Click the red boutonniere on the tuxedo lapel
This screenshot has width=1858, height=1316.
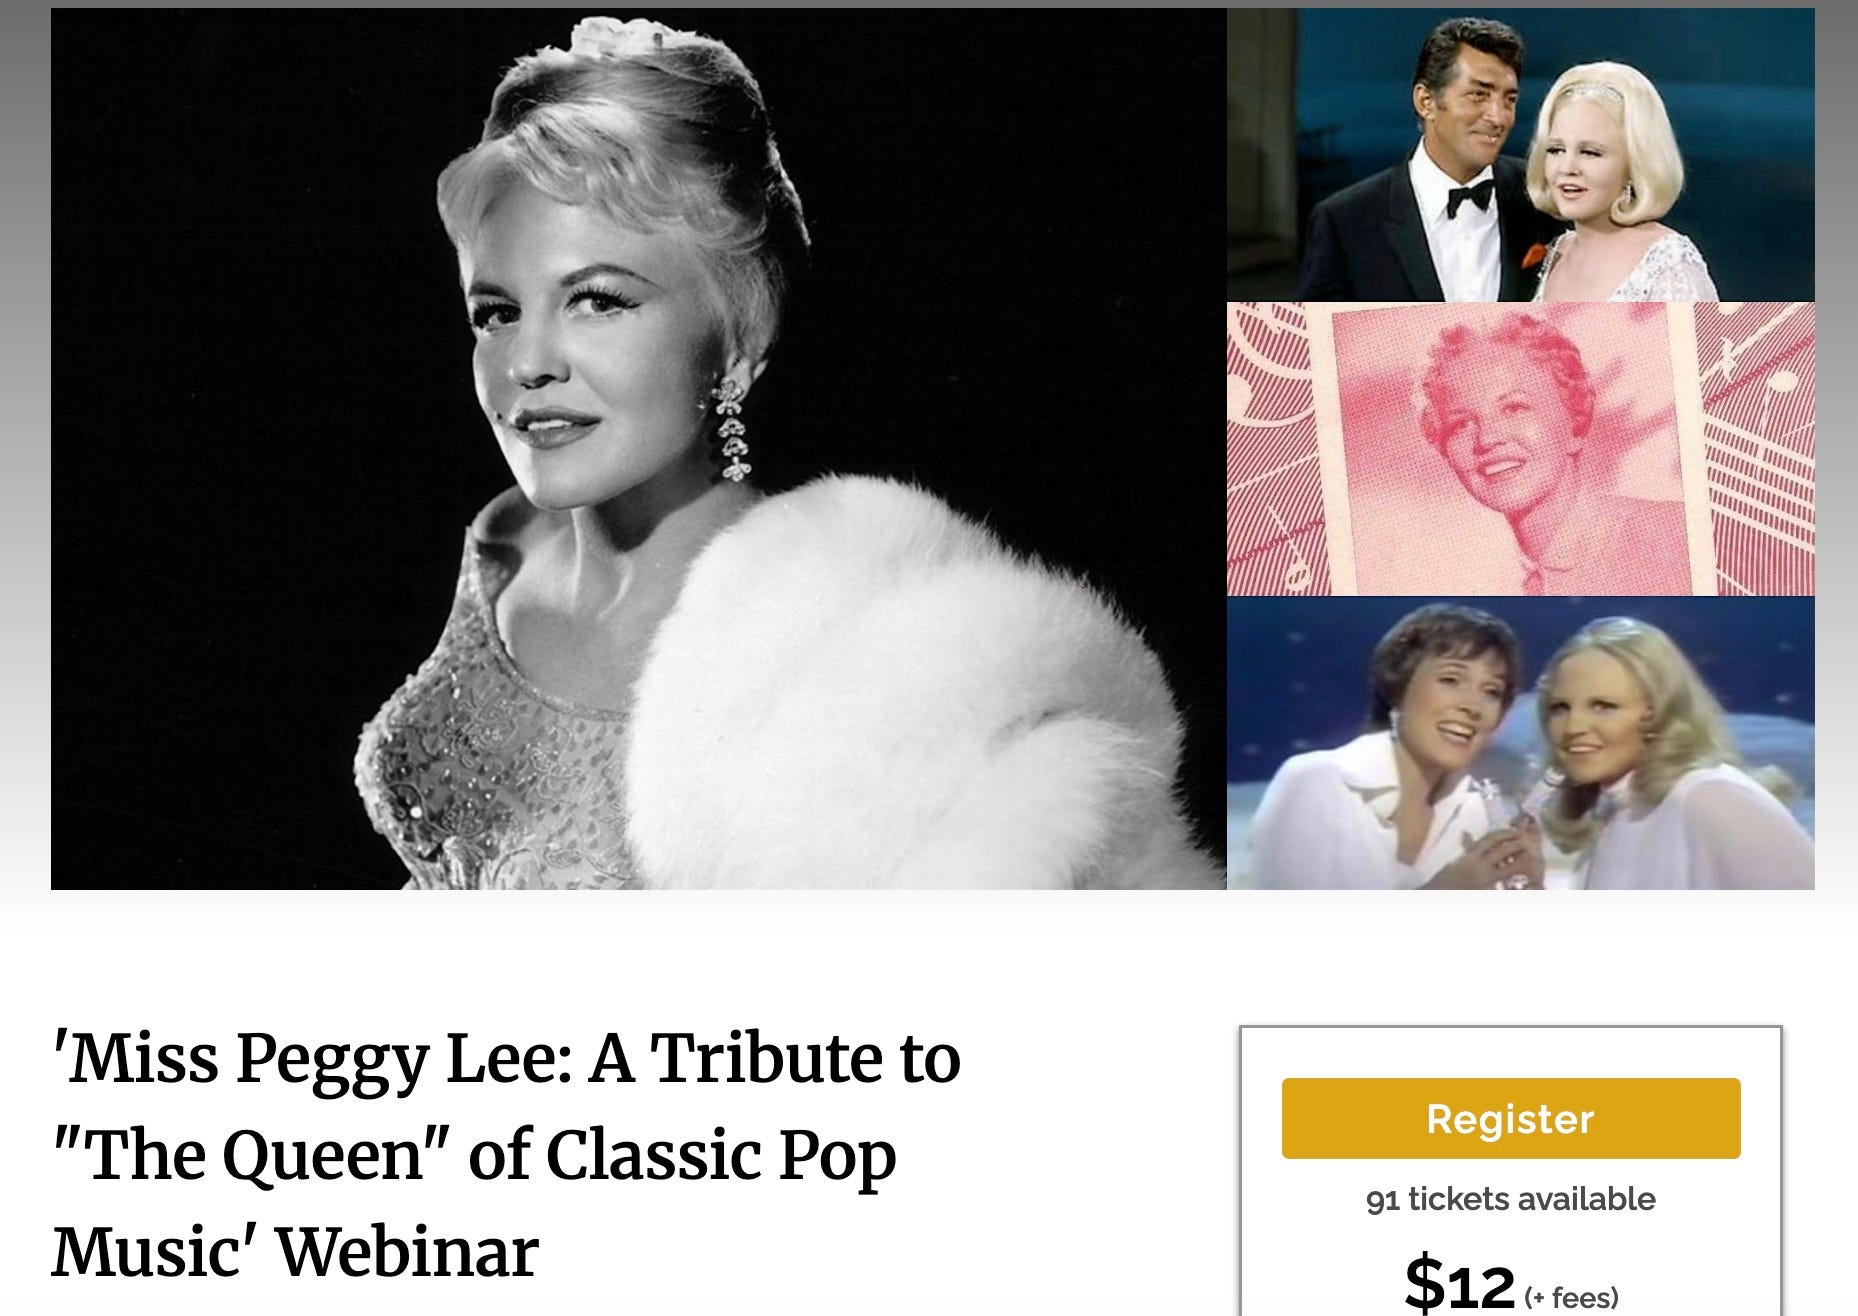point(1534,252)
